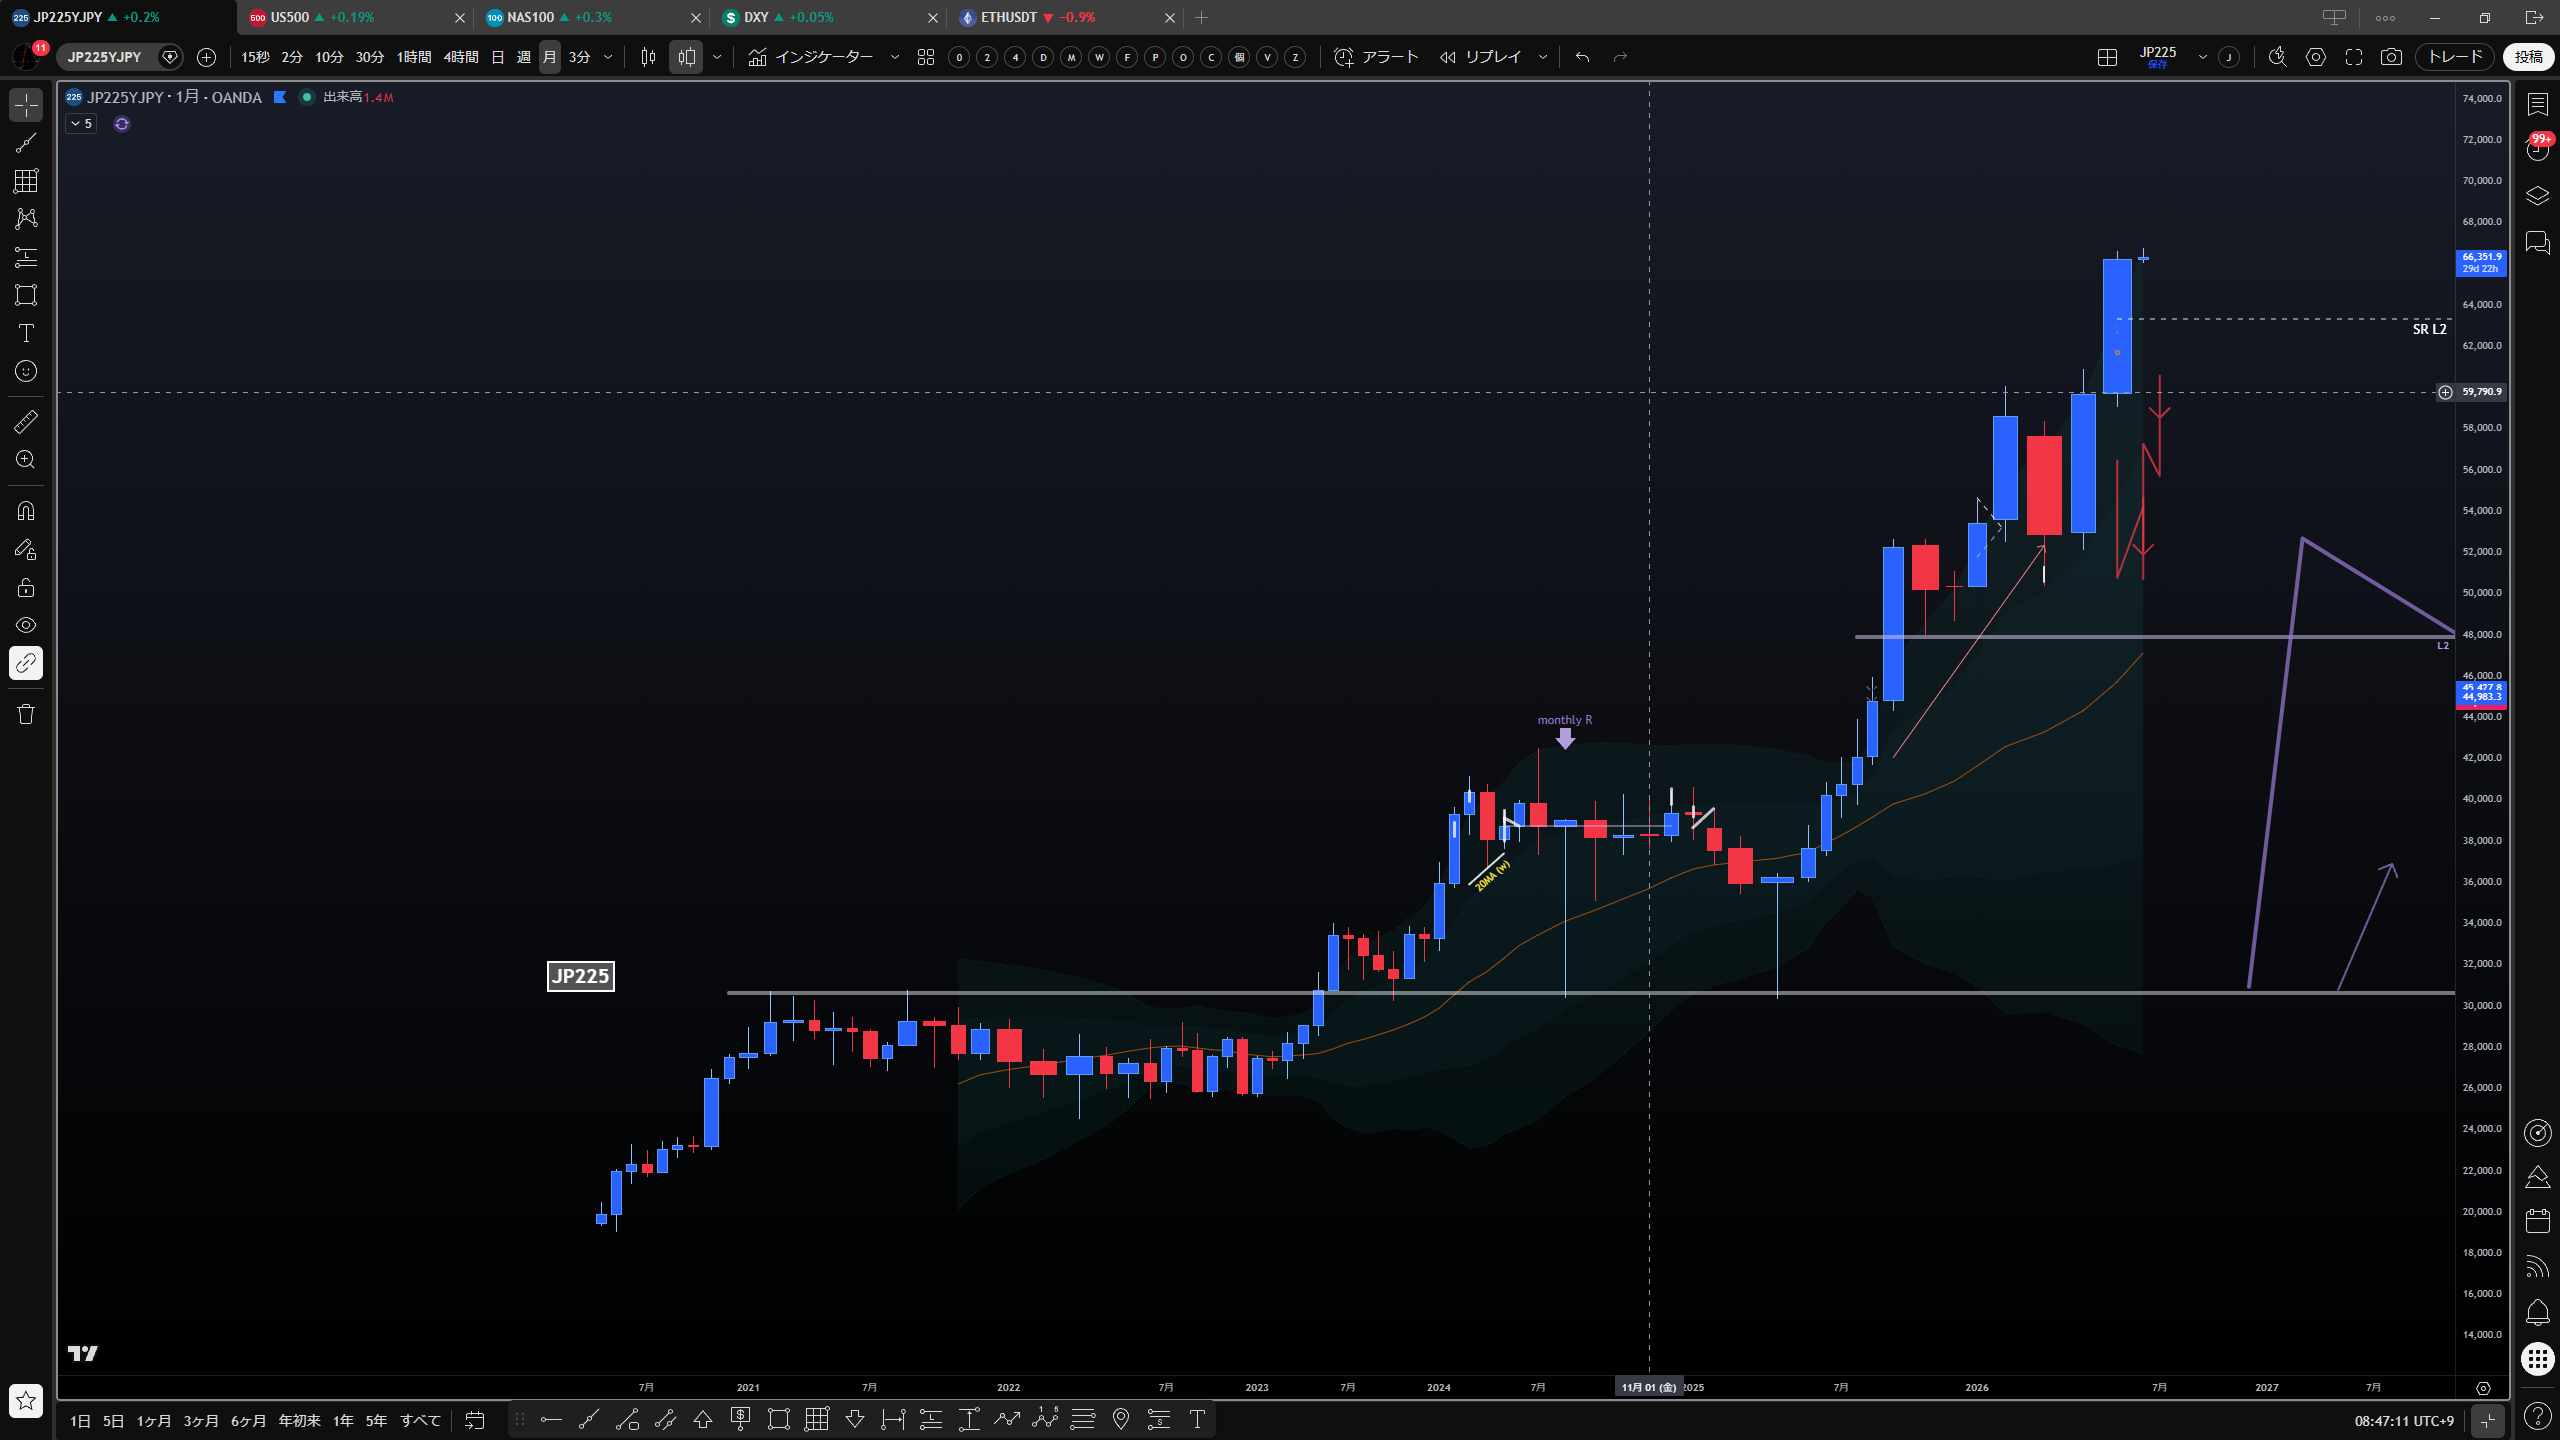This screenshot has width=2560, height=1440.
Task: Toggle lock all drawings
Action: [26, 587]
